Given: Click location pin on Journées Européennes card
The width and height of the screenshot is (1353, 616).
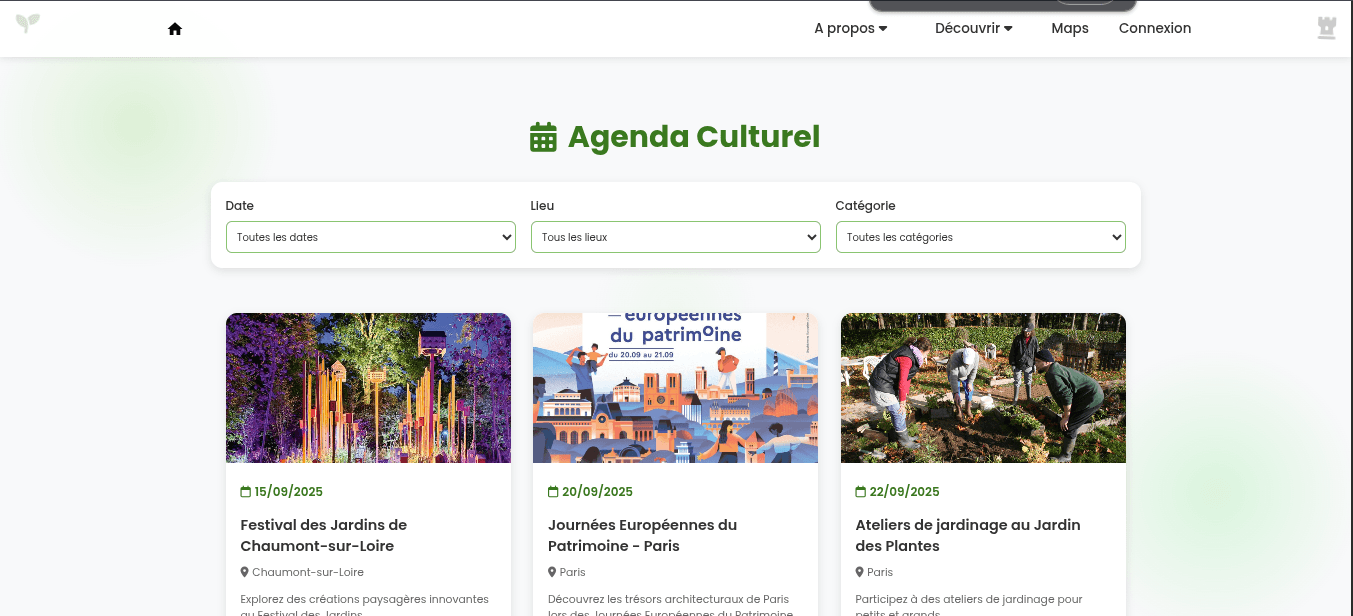Looking at the screenshot, I should (552, 572).
